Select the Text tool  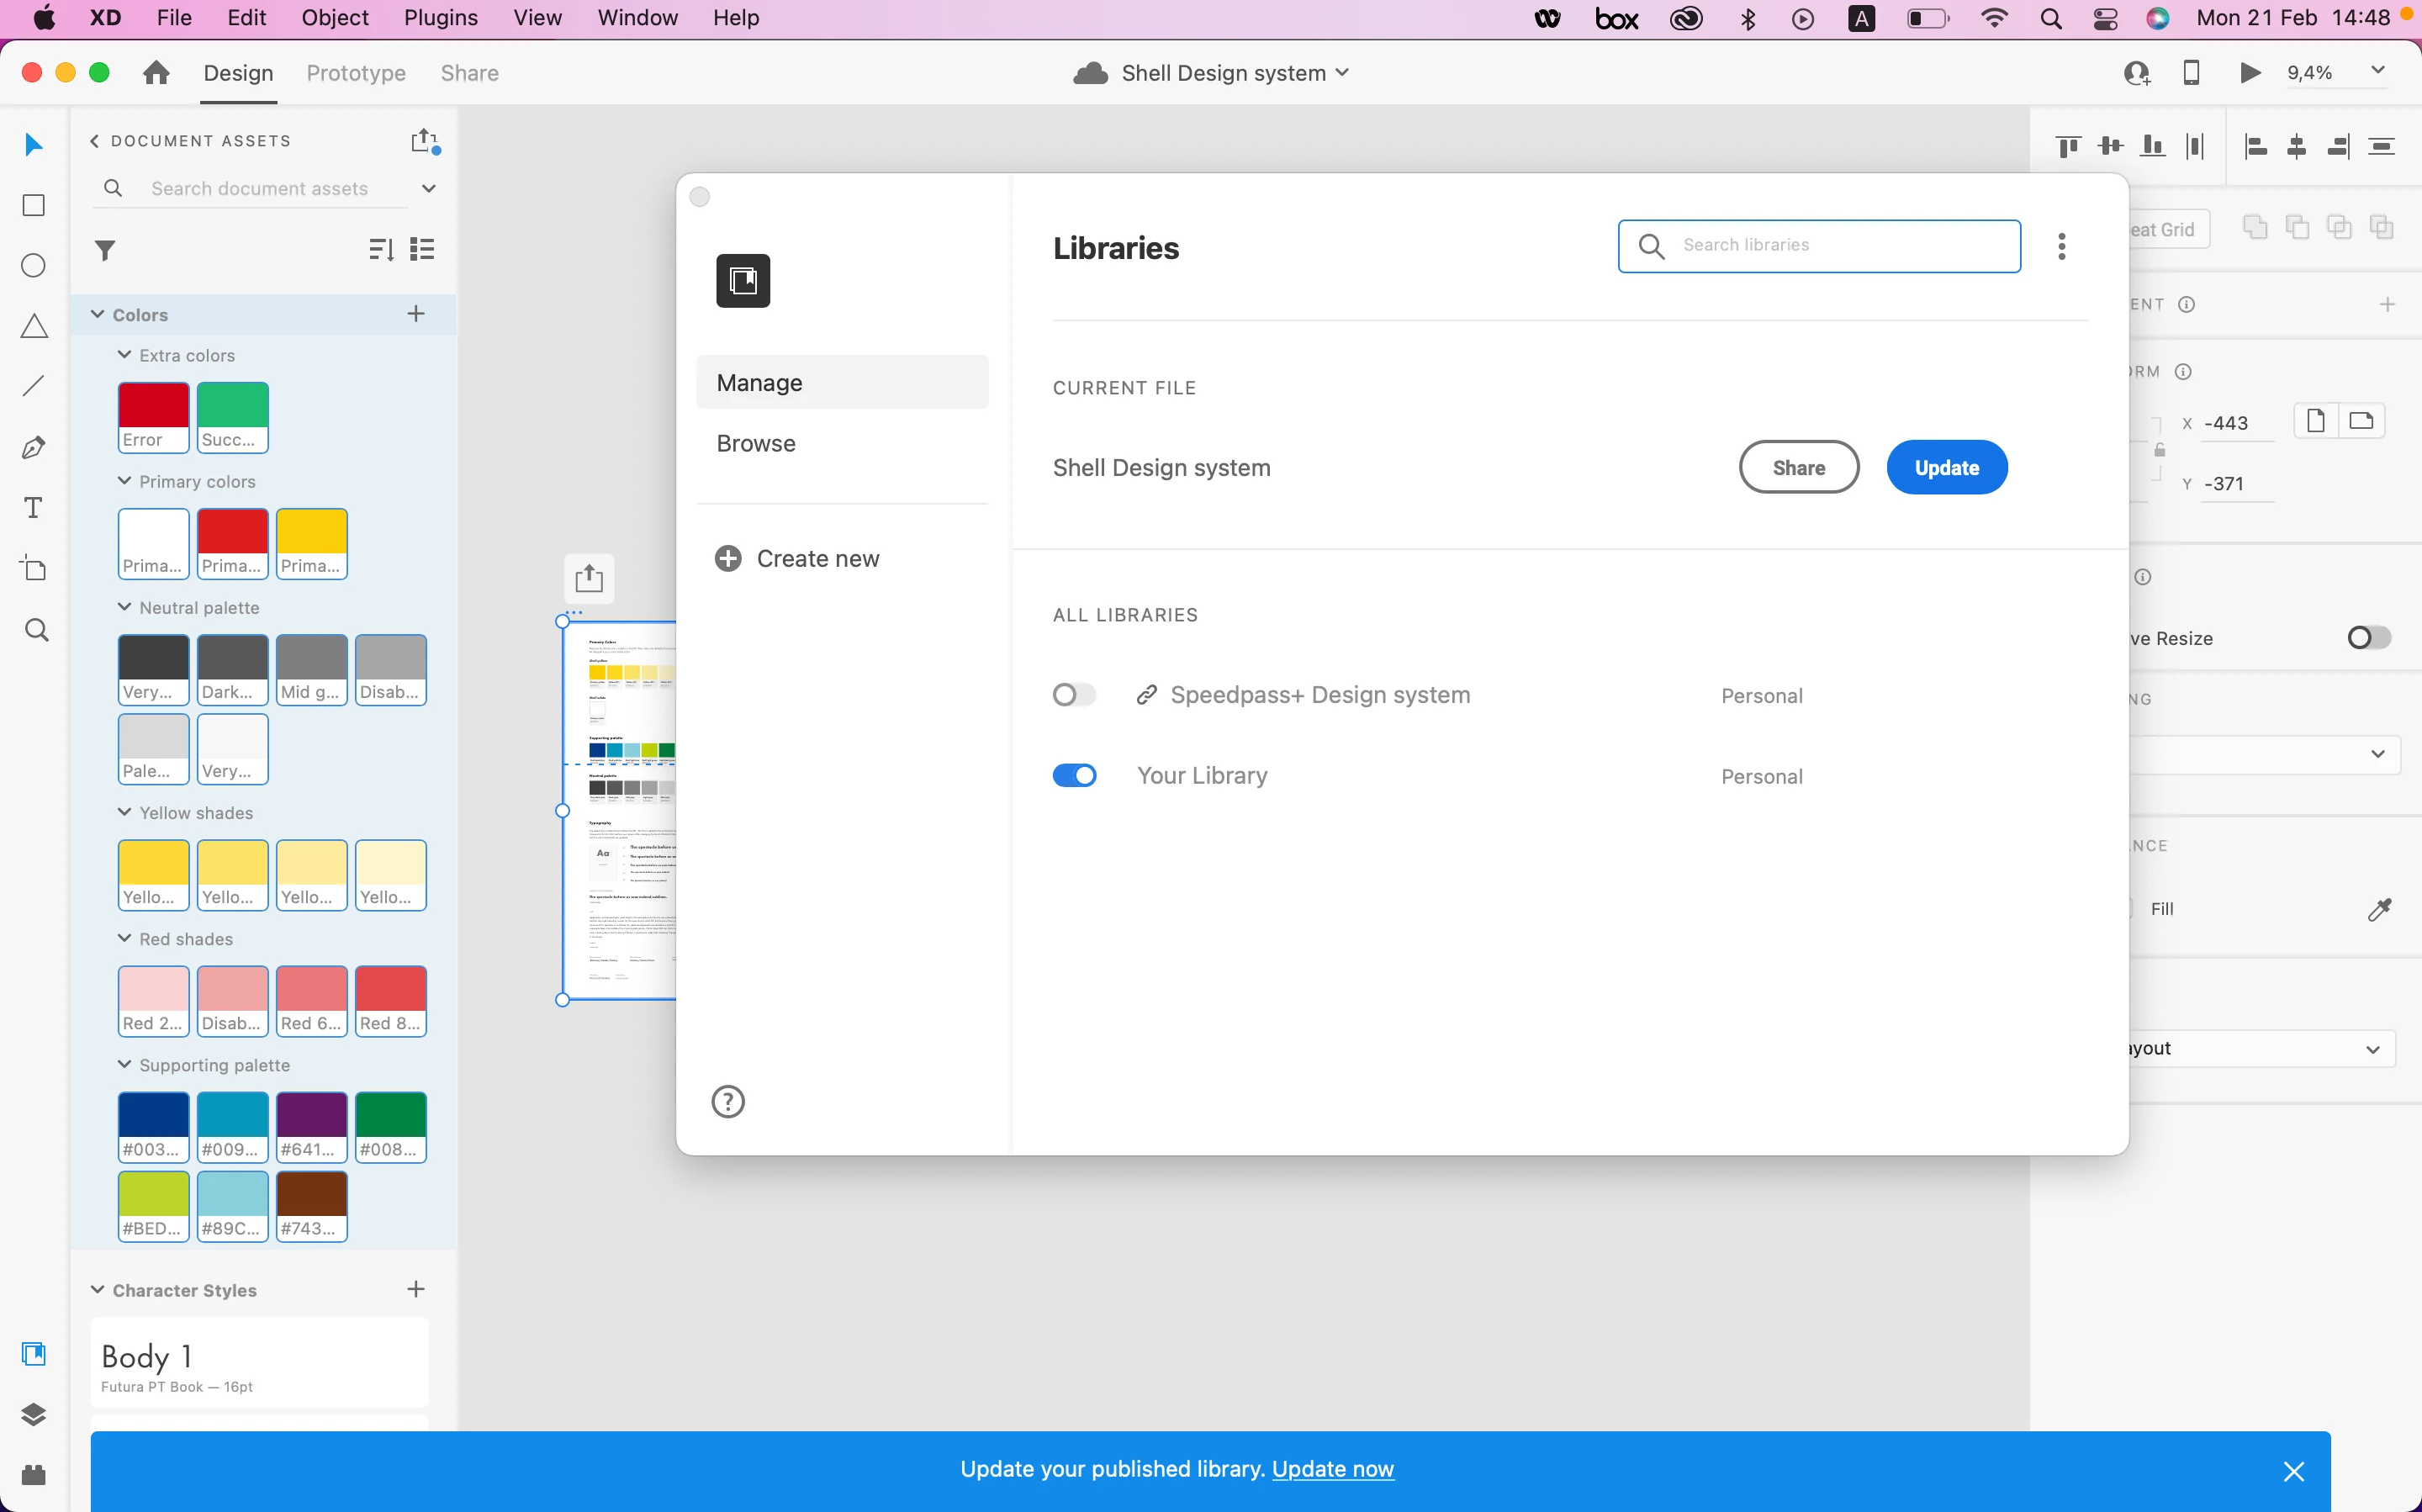click(x=34, y=508)
